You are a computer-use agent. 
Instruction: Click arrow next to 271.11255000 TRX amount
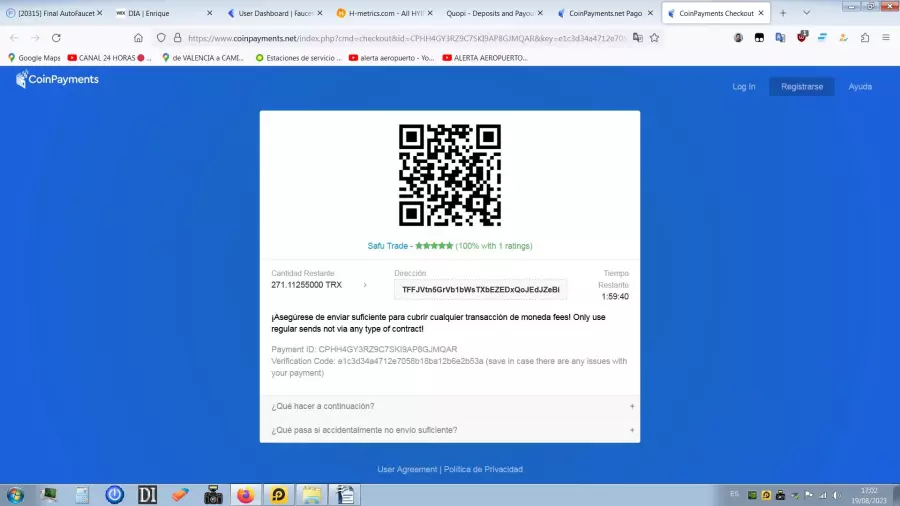(365, 285)
